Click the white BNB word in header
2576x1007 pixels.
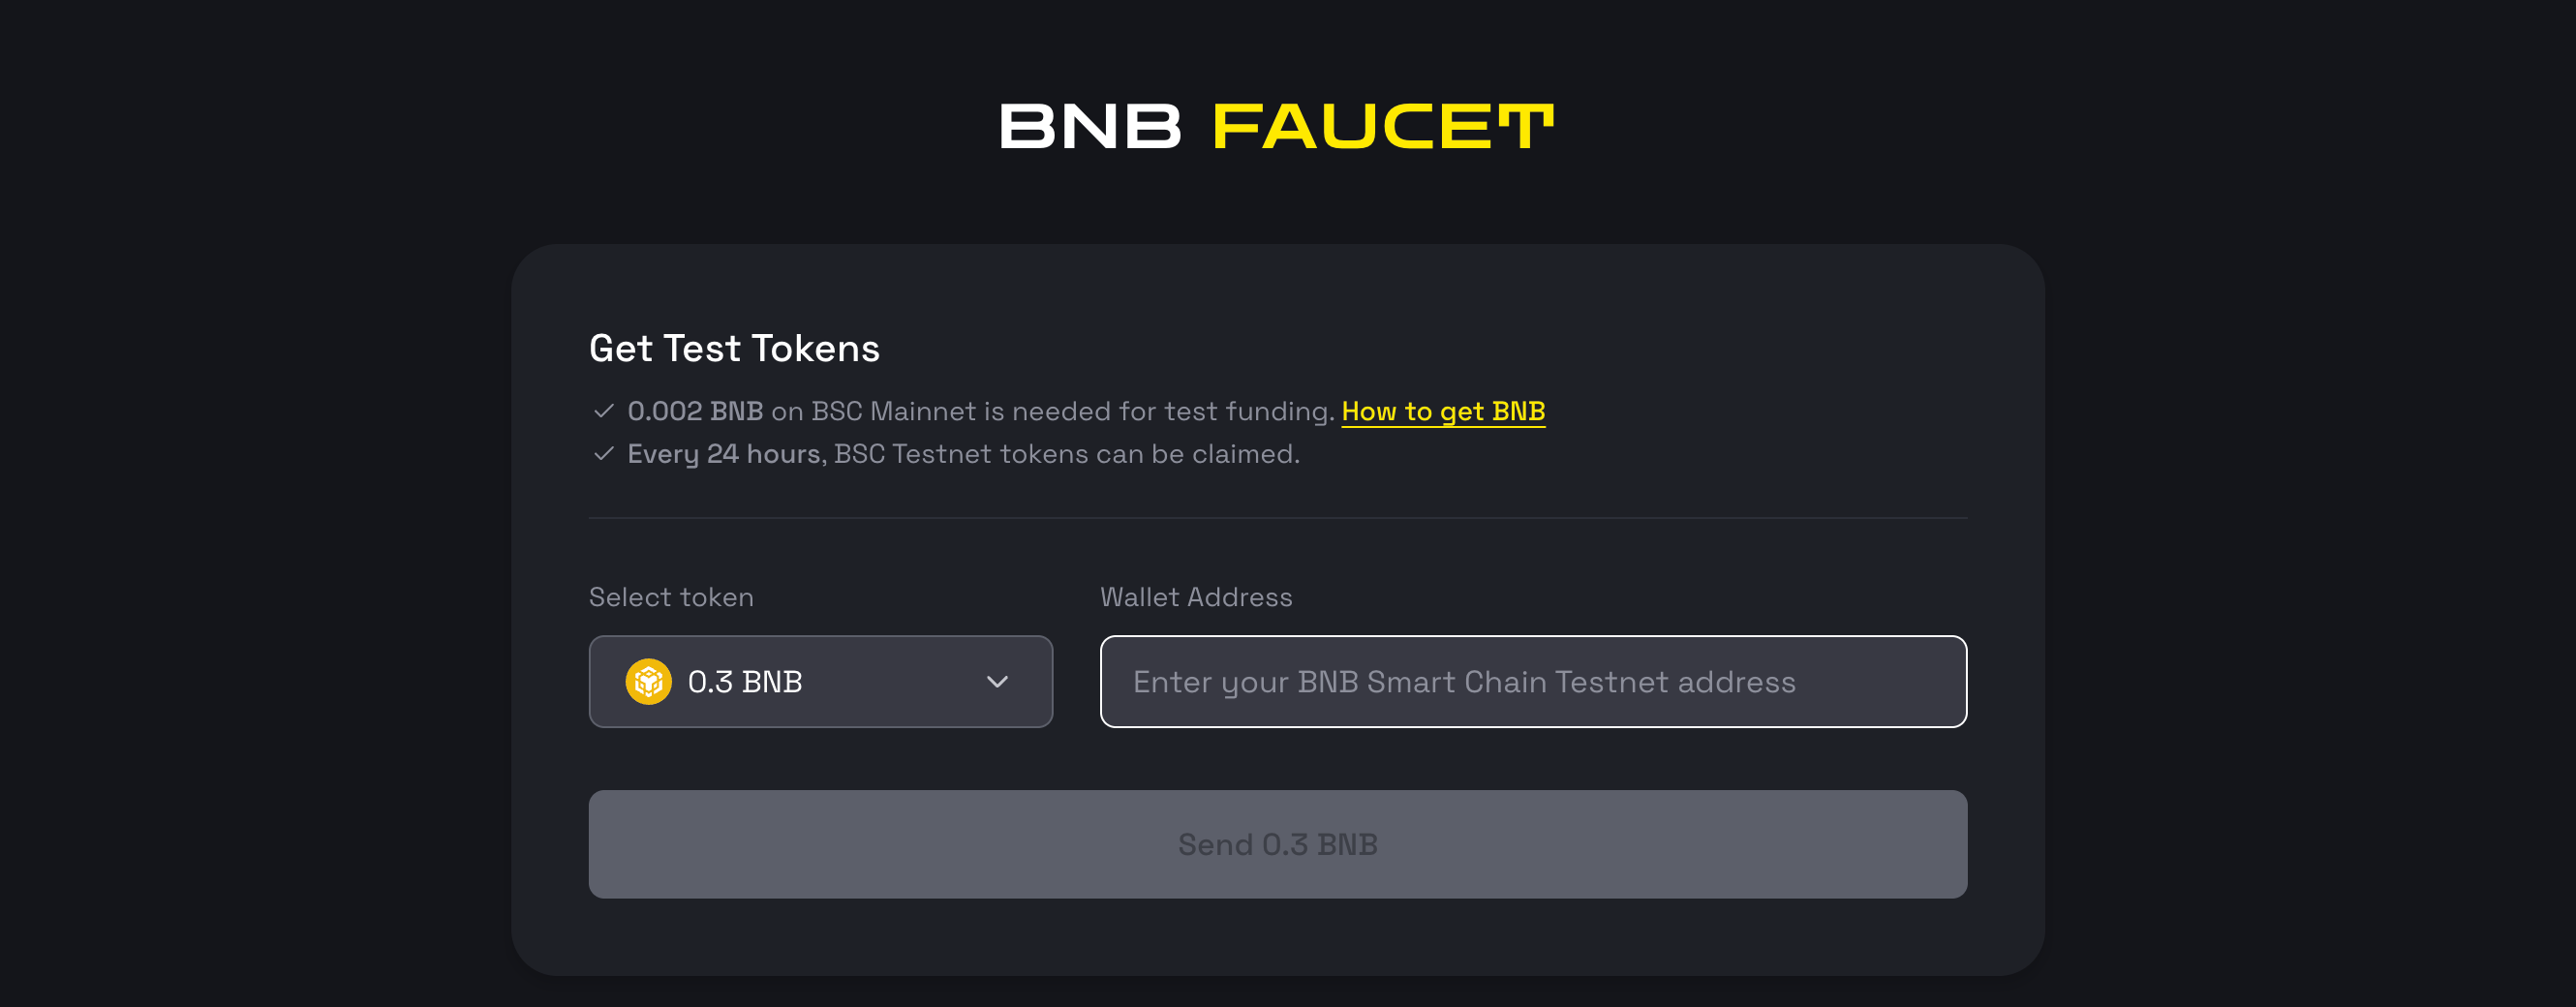(x=1090, y=127)
